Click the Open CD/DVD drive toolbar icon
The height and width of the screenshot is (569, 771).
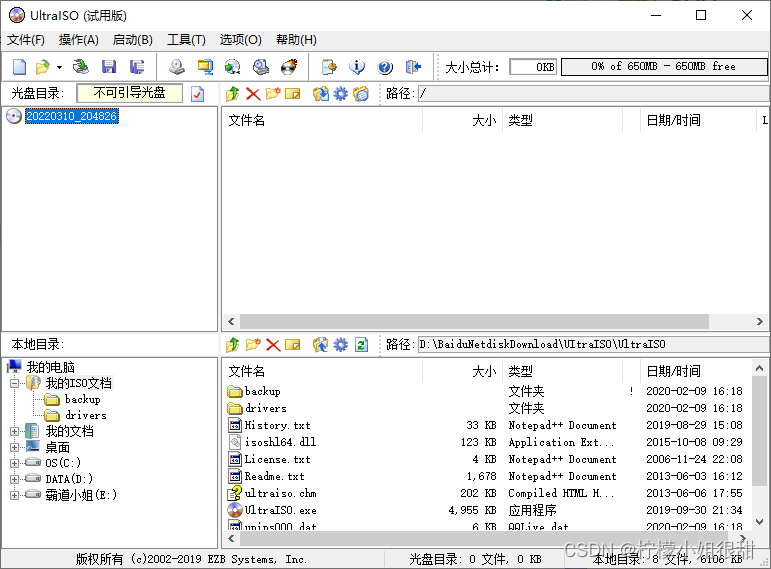tap(81, 67)
